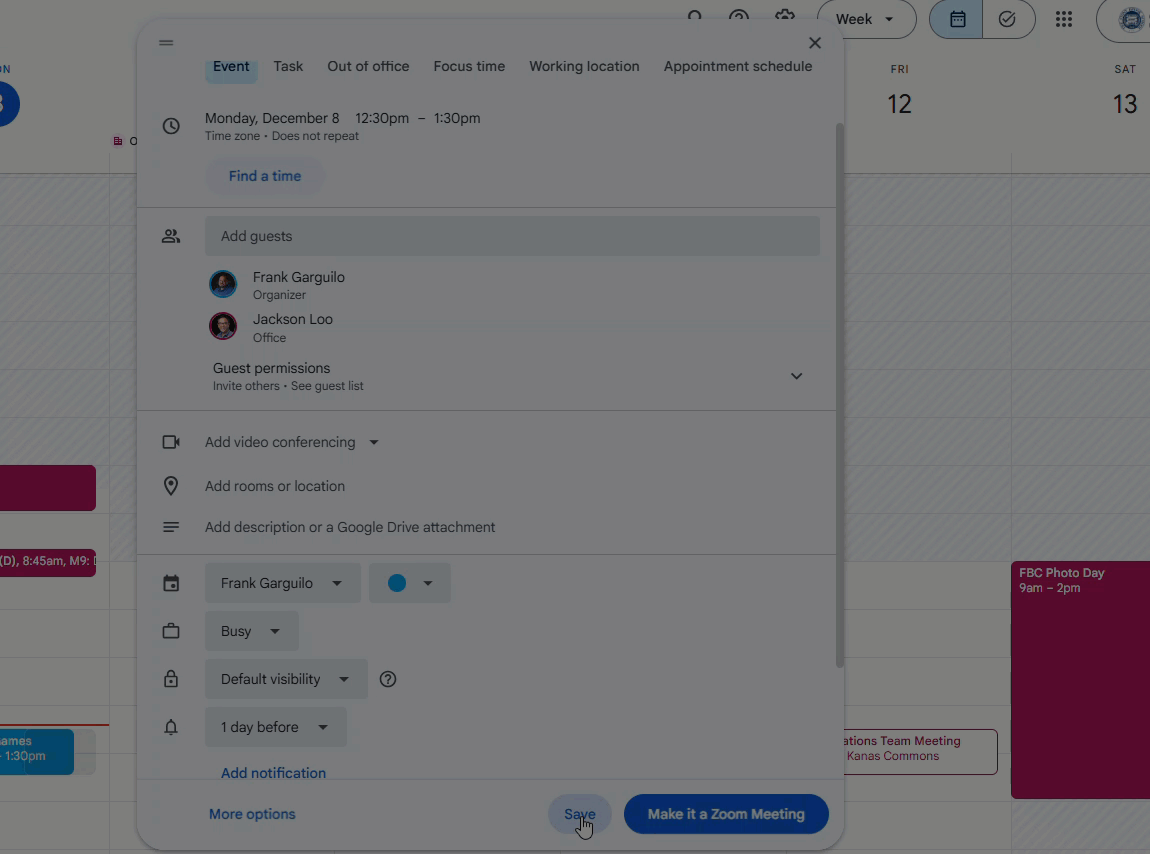Close the event dialog with X
Viewport: 1150px width, 854px height.
click(x=815, y=43)
